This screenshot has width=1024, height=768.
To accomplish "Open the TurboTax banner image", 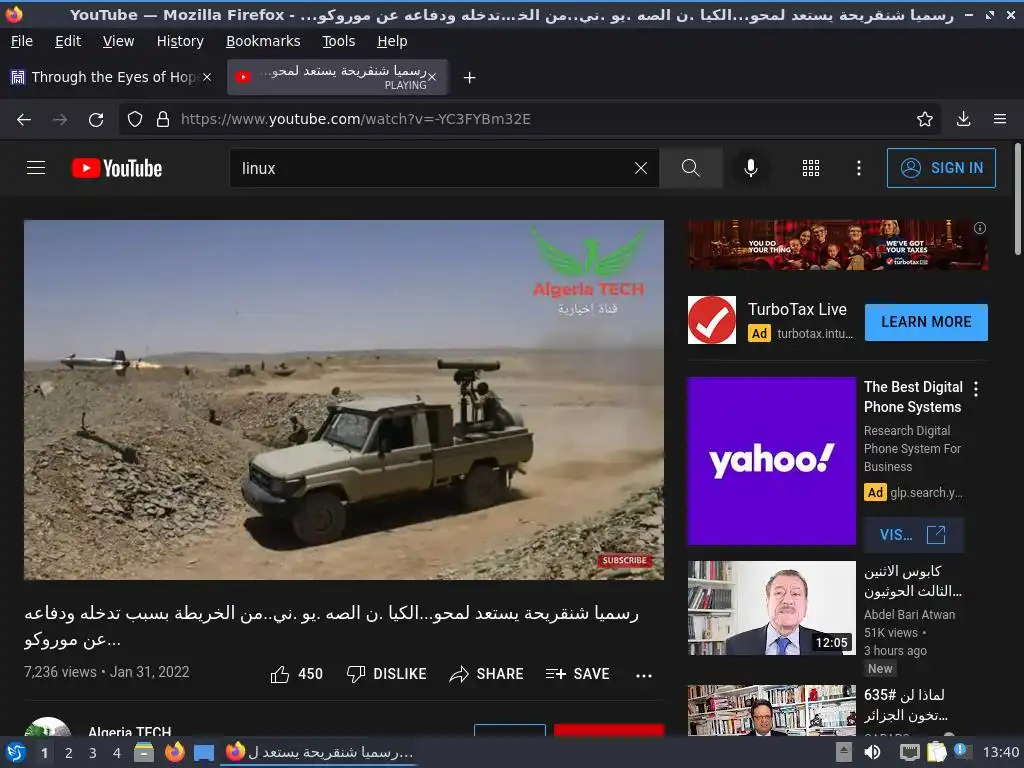I will tap(838, 245).
